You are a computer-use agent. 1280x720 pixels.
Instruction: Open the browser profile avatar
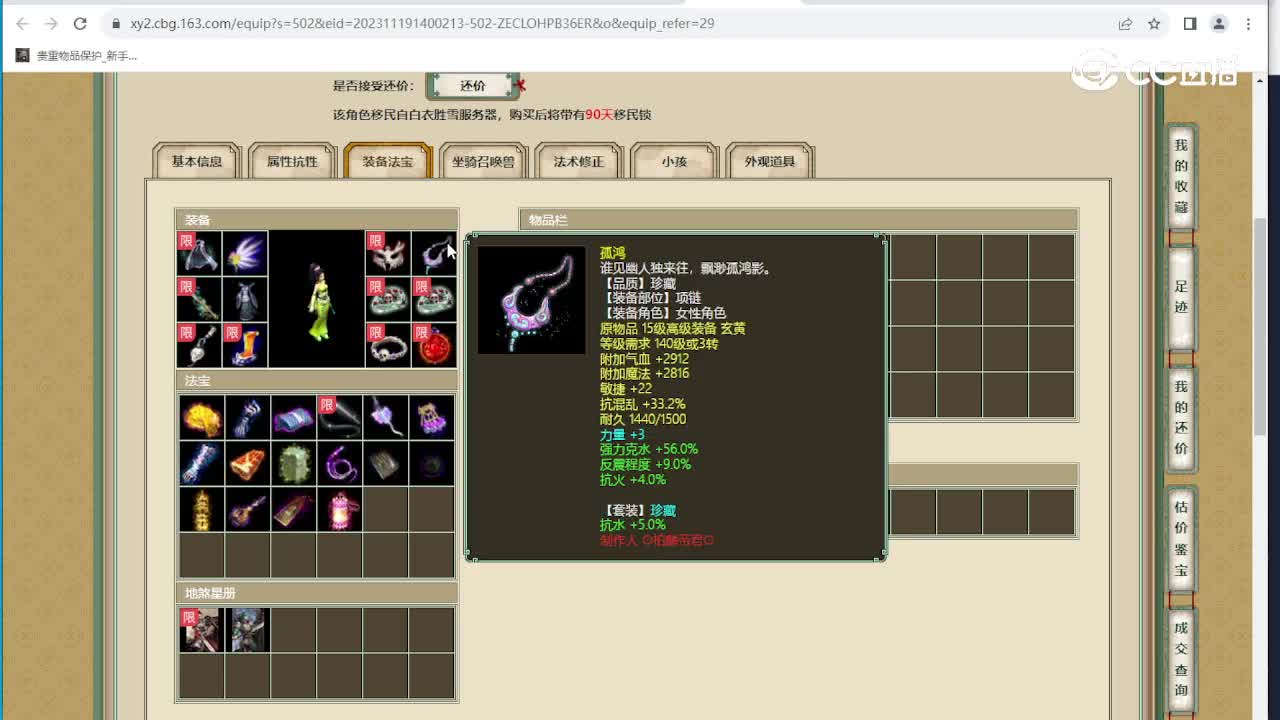coord(1219,23)
